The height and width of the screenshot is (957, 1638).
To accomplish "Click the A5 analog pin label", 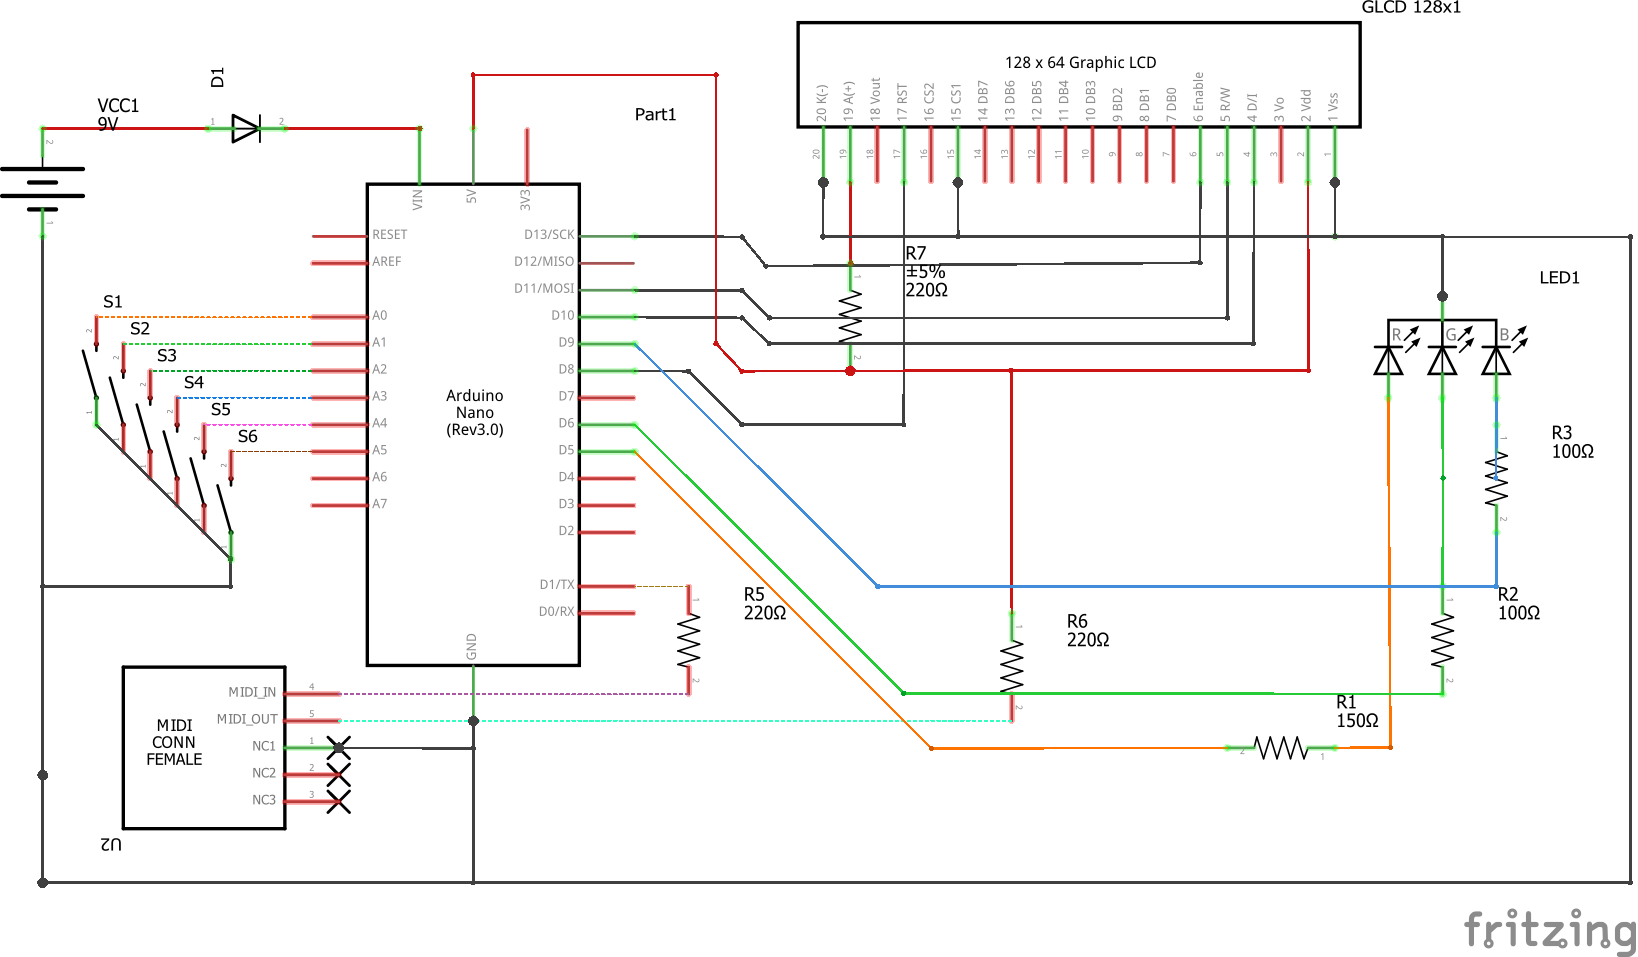I will pyautogui.click(x=380, y=451).
